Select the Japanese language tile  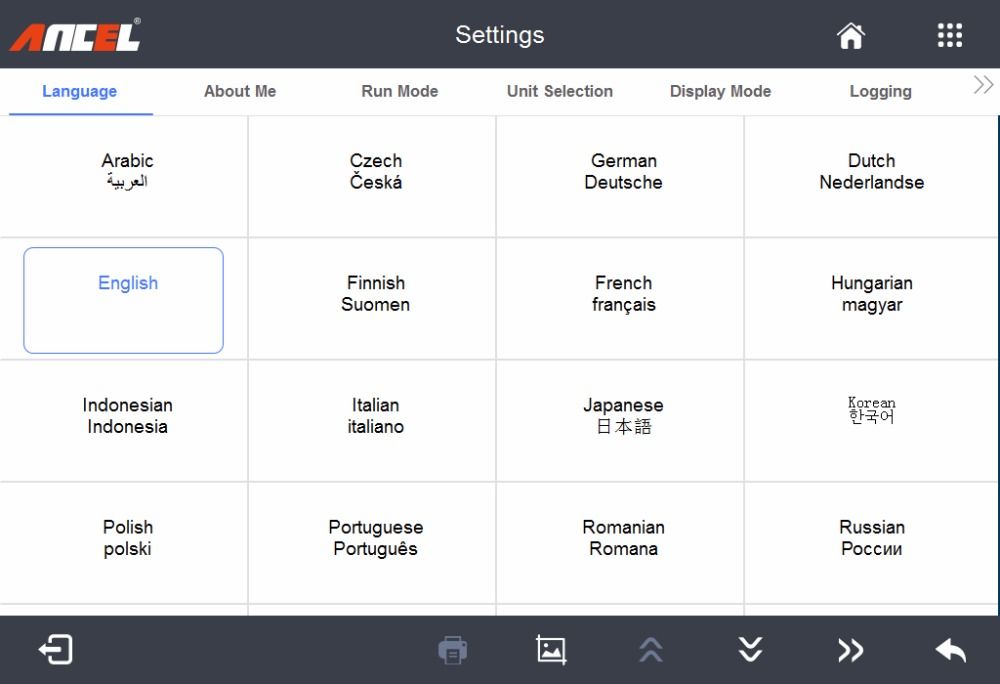click(623, 416)
